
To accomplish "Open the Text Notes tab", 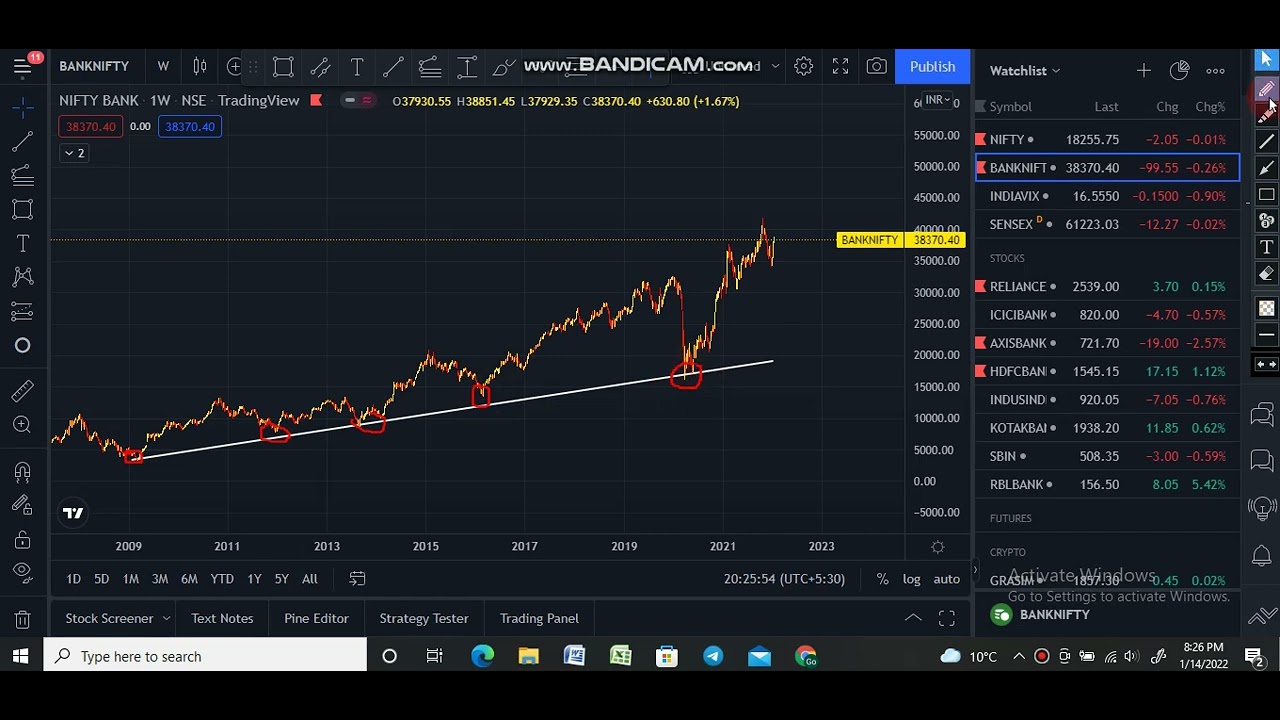I will tap(222, 619).
